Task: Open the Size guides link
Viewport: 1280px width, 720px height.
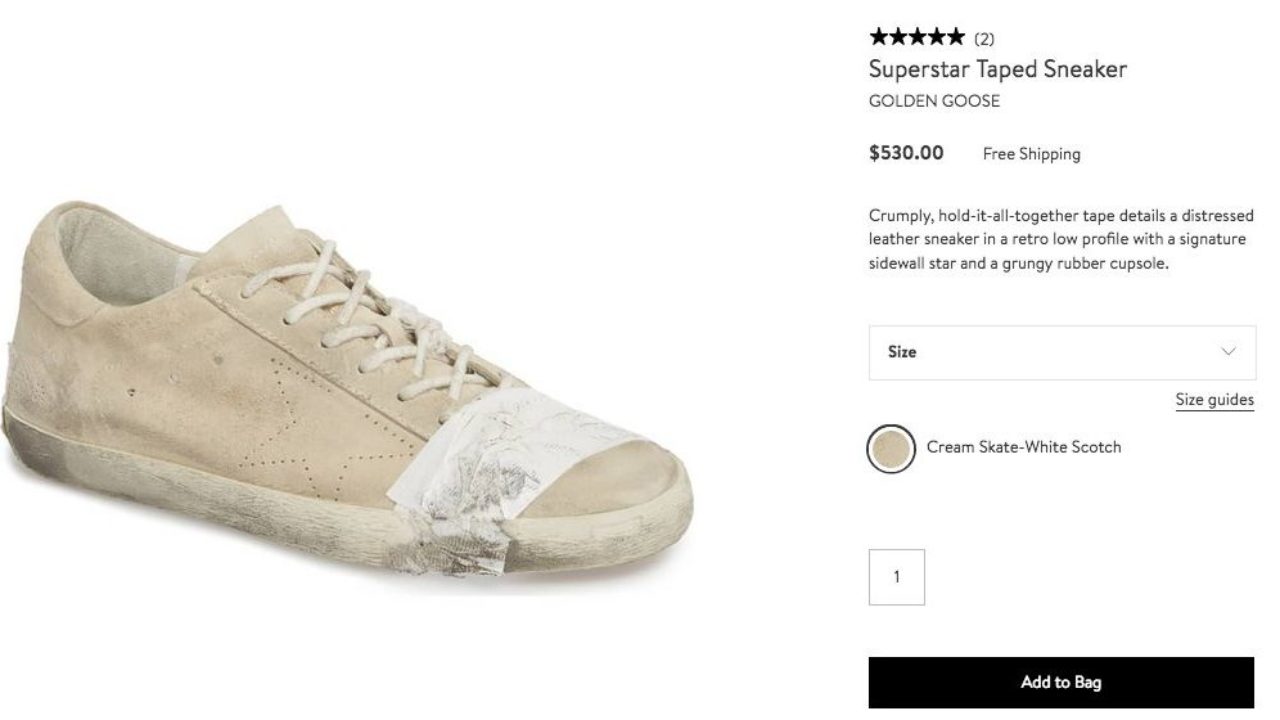Action: click(x=1214, y=400)
